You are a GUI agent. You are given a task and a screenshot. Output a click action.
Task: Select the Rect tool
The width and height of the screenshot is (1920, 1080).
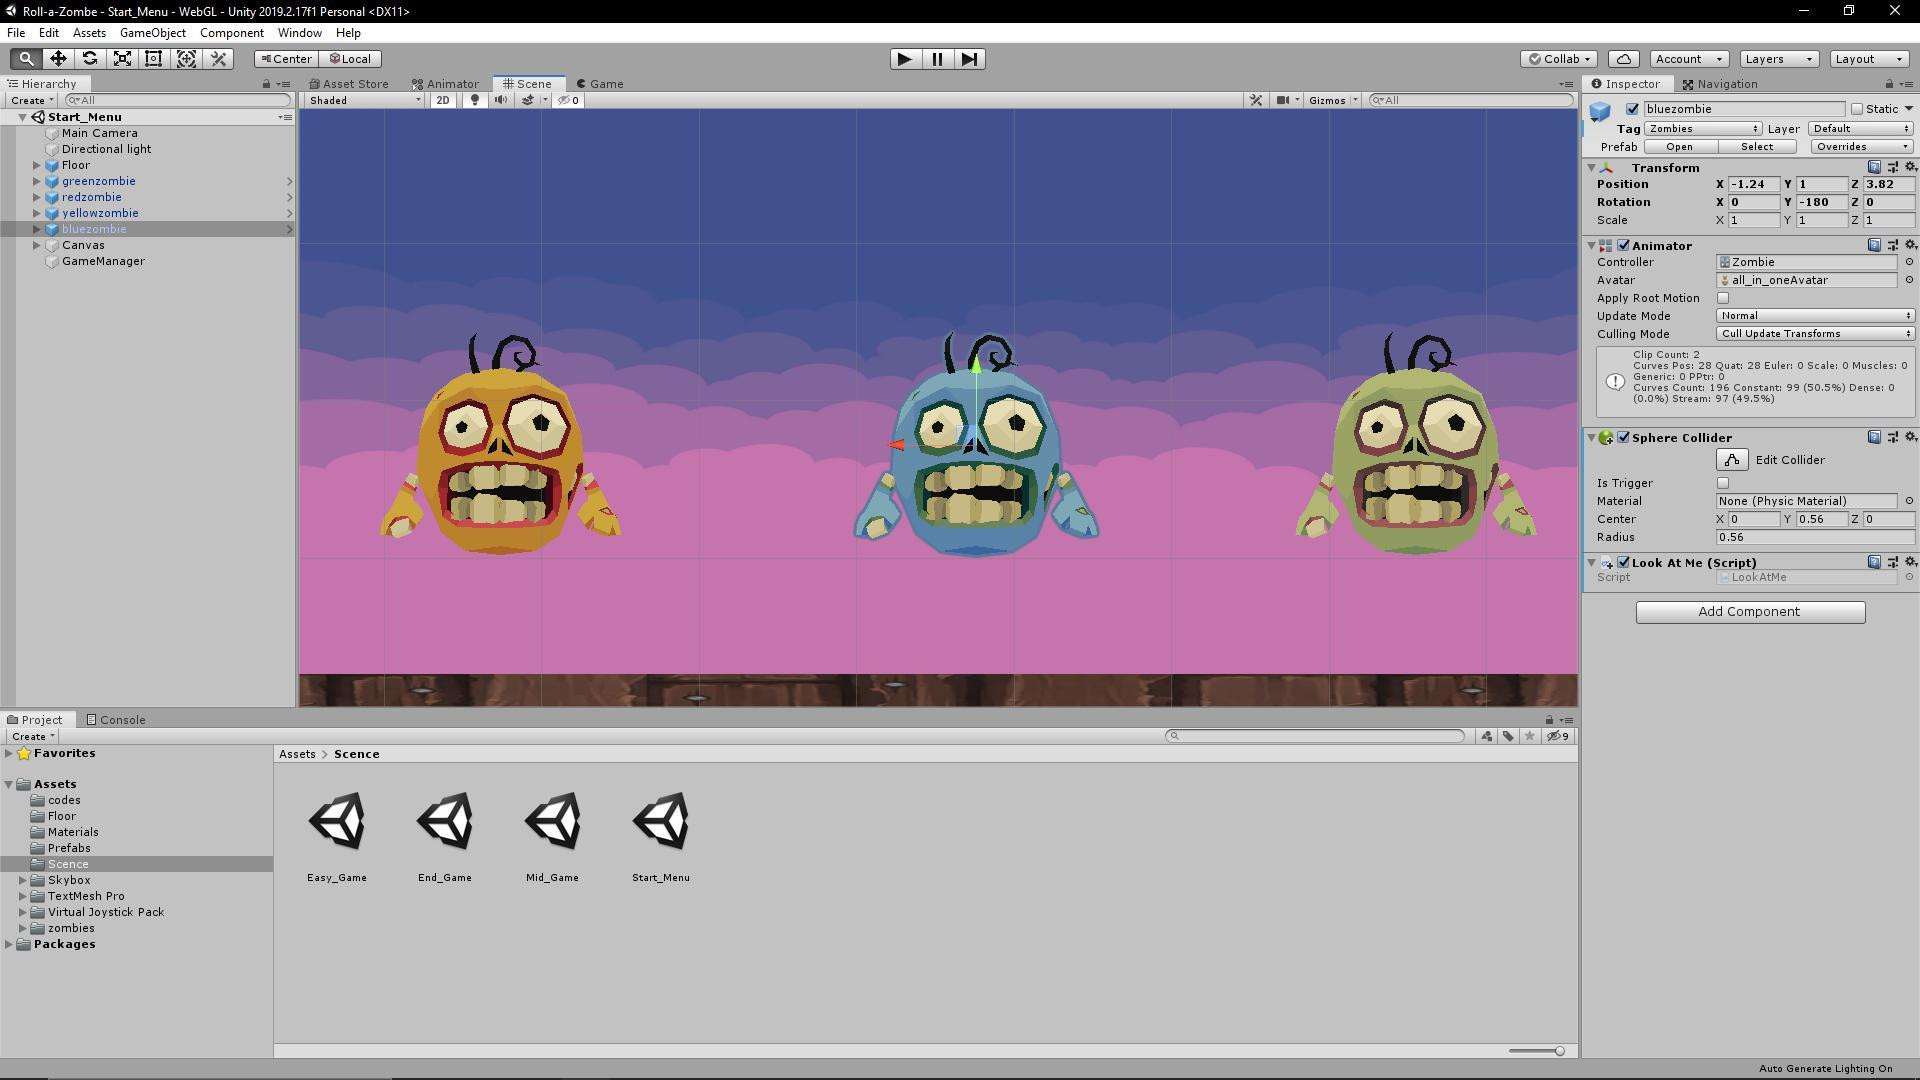(x=154, y=59)
